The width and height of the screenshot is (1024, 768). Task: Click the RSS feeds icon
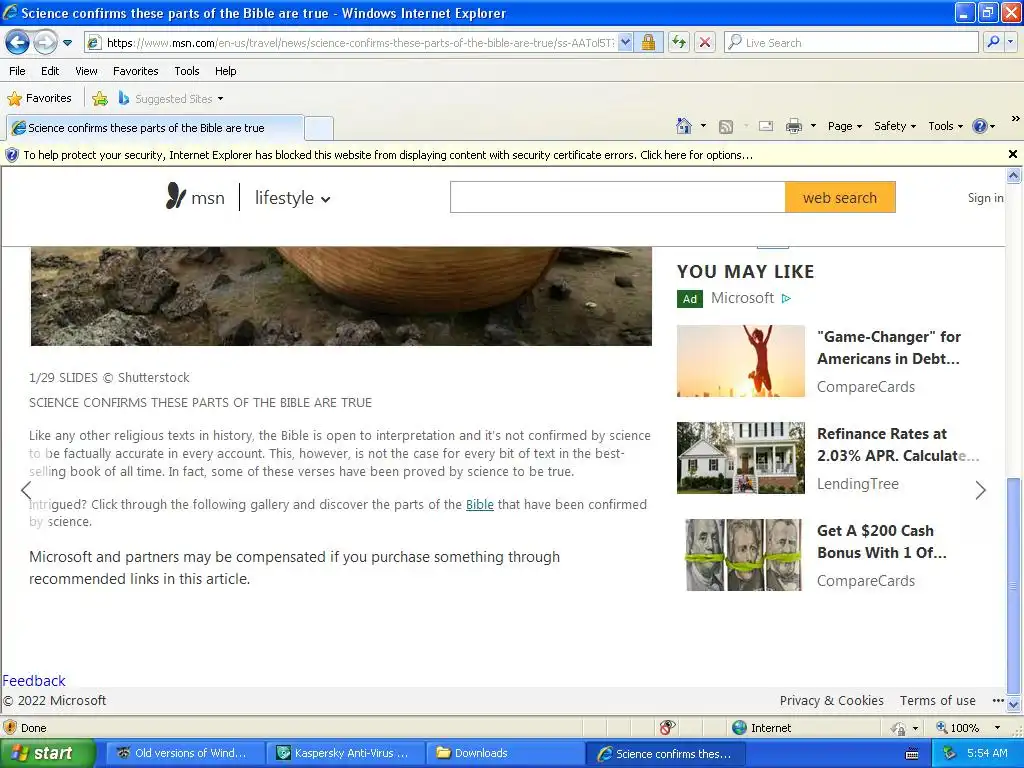(726, 127)
